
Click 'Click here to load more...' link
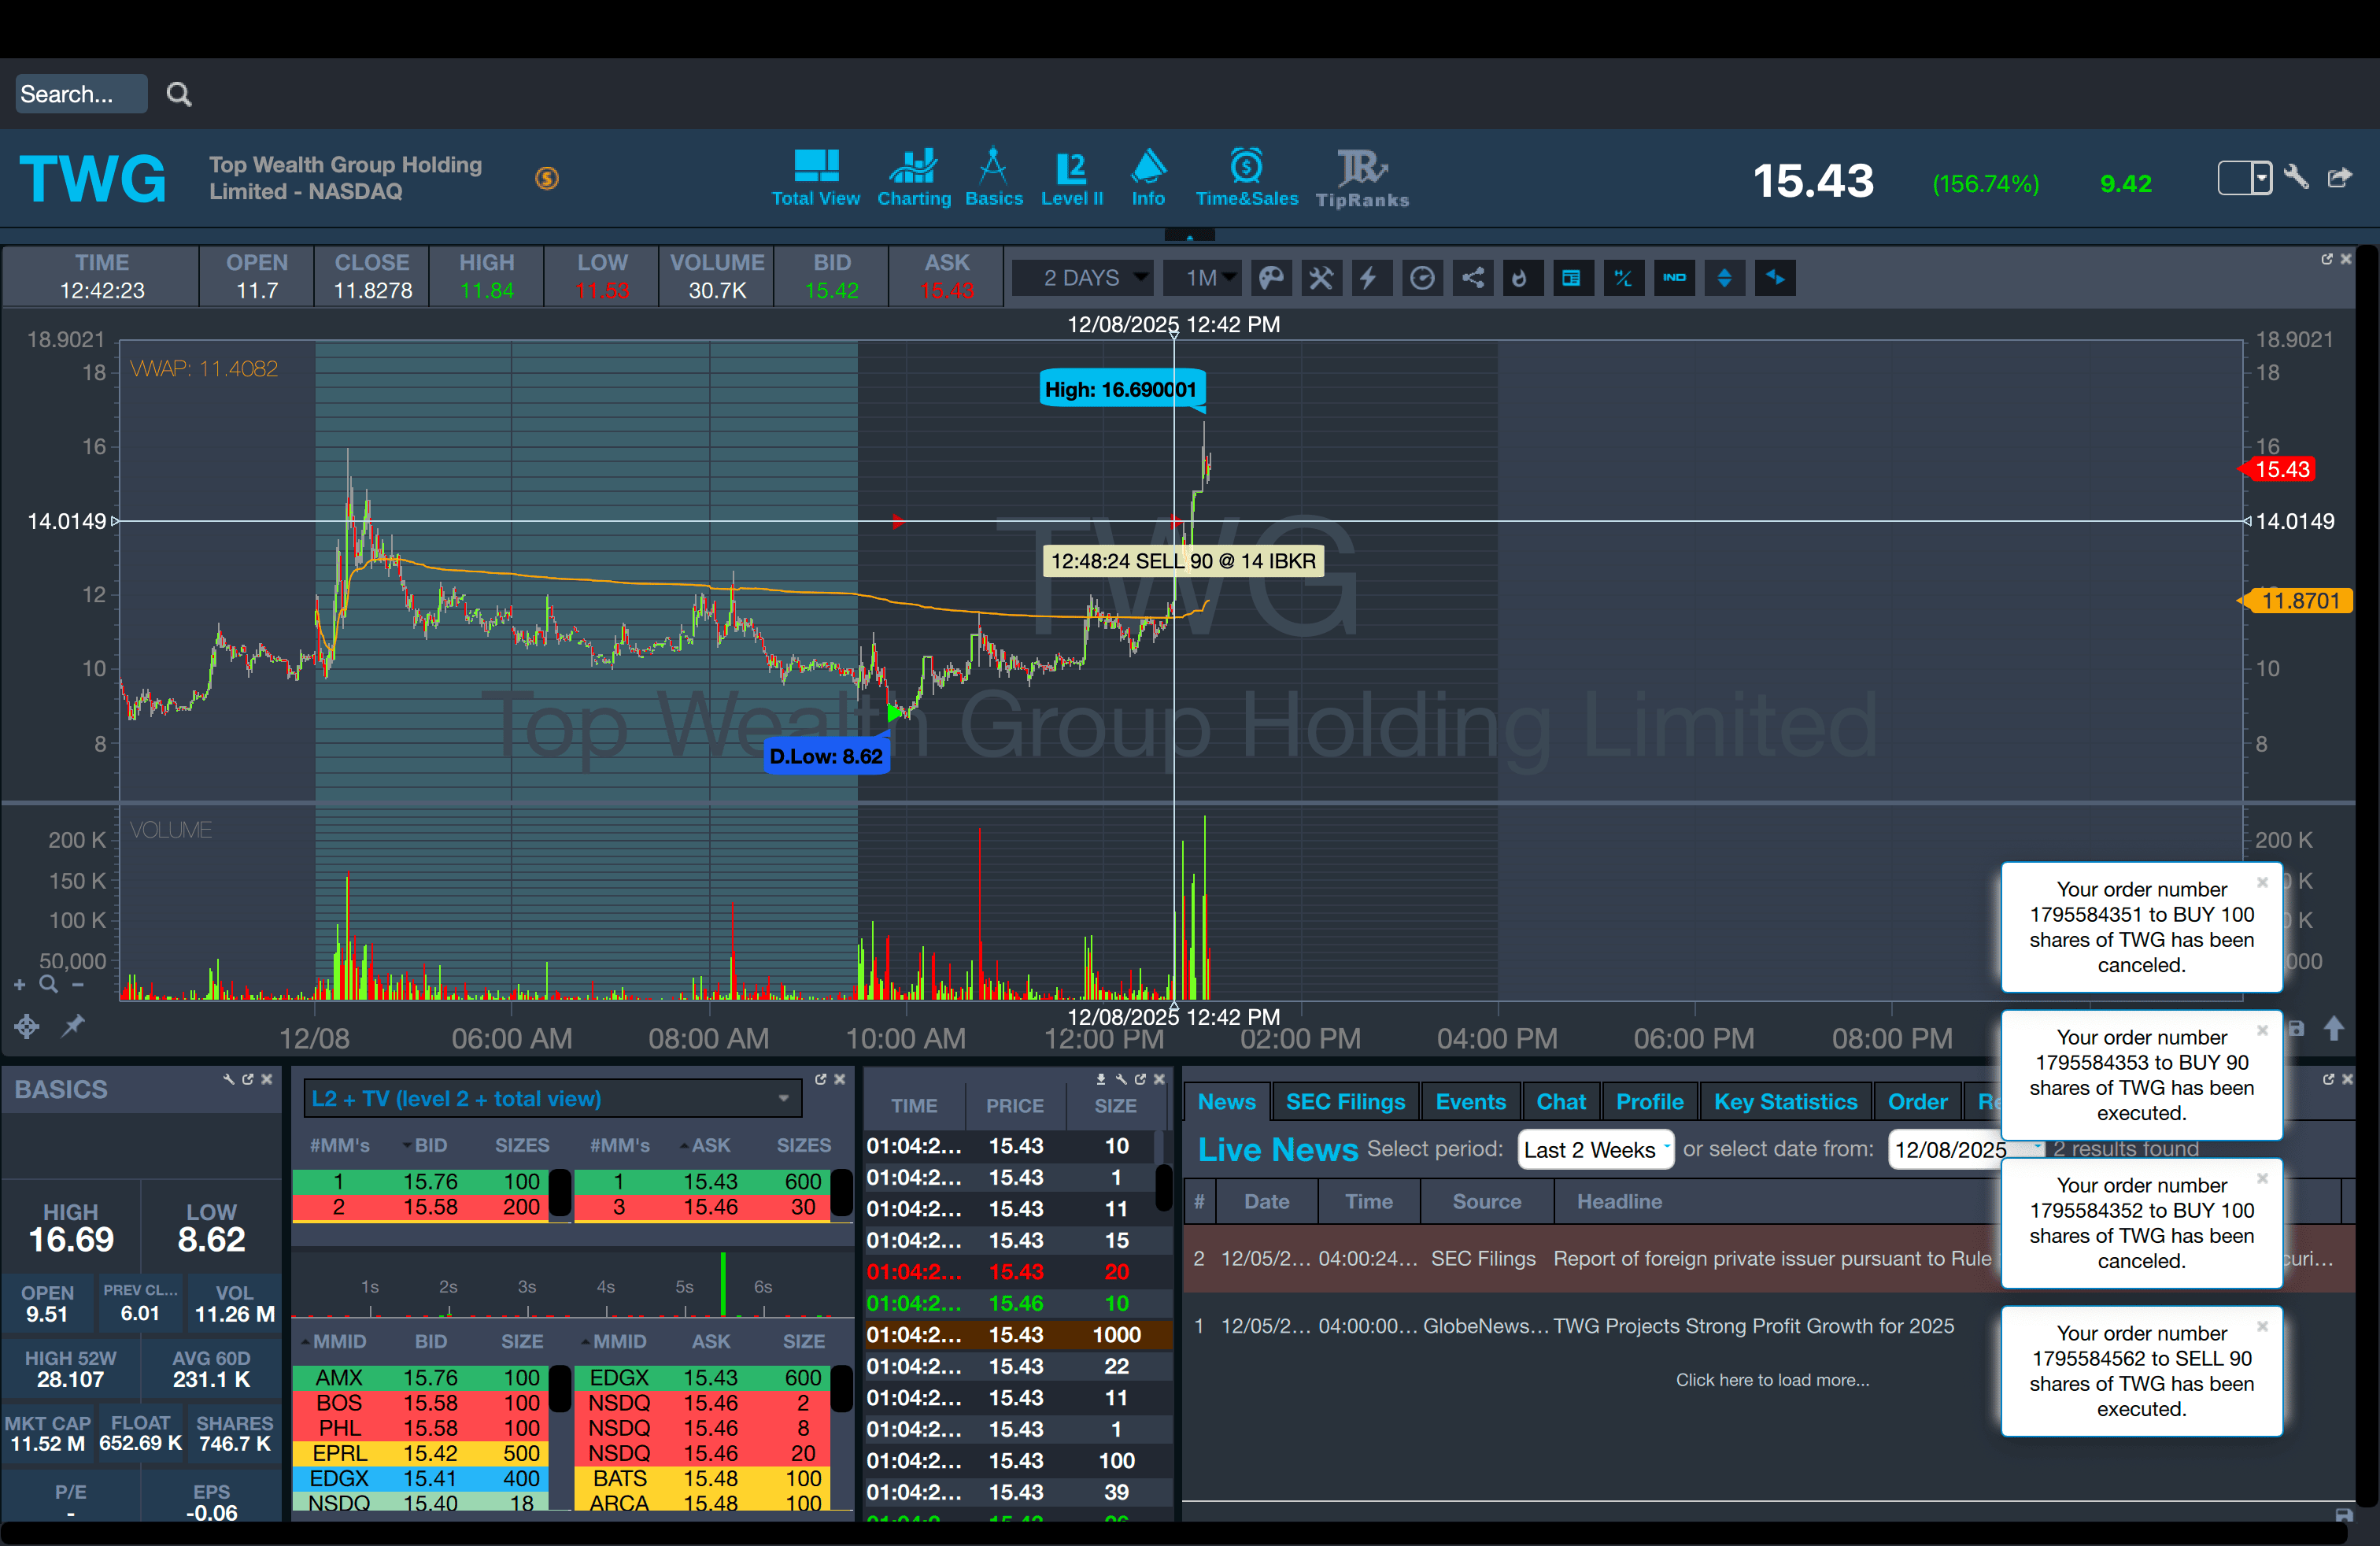tap(1772, 1379)
